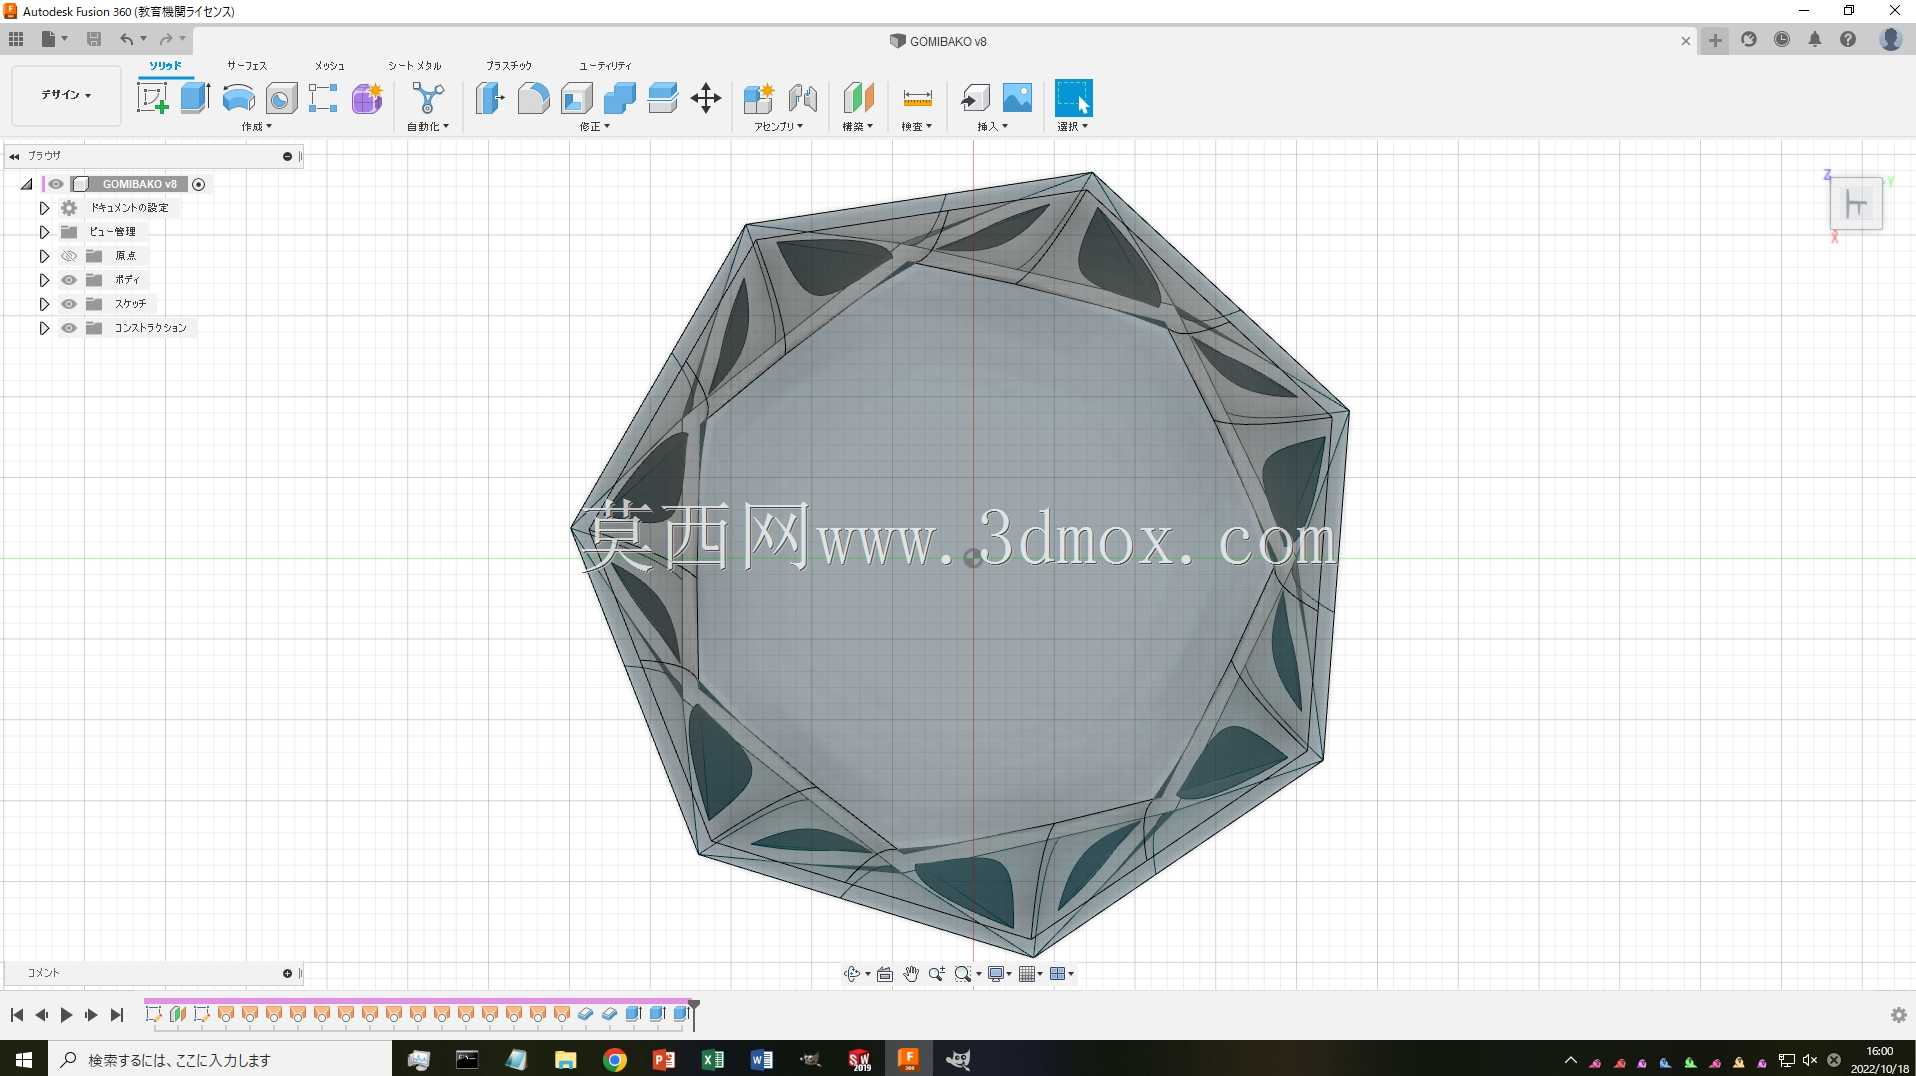Select the Hole tool
Viewport: 1916px width, 1076px height.
point(281,98)
